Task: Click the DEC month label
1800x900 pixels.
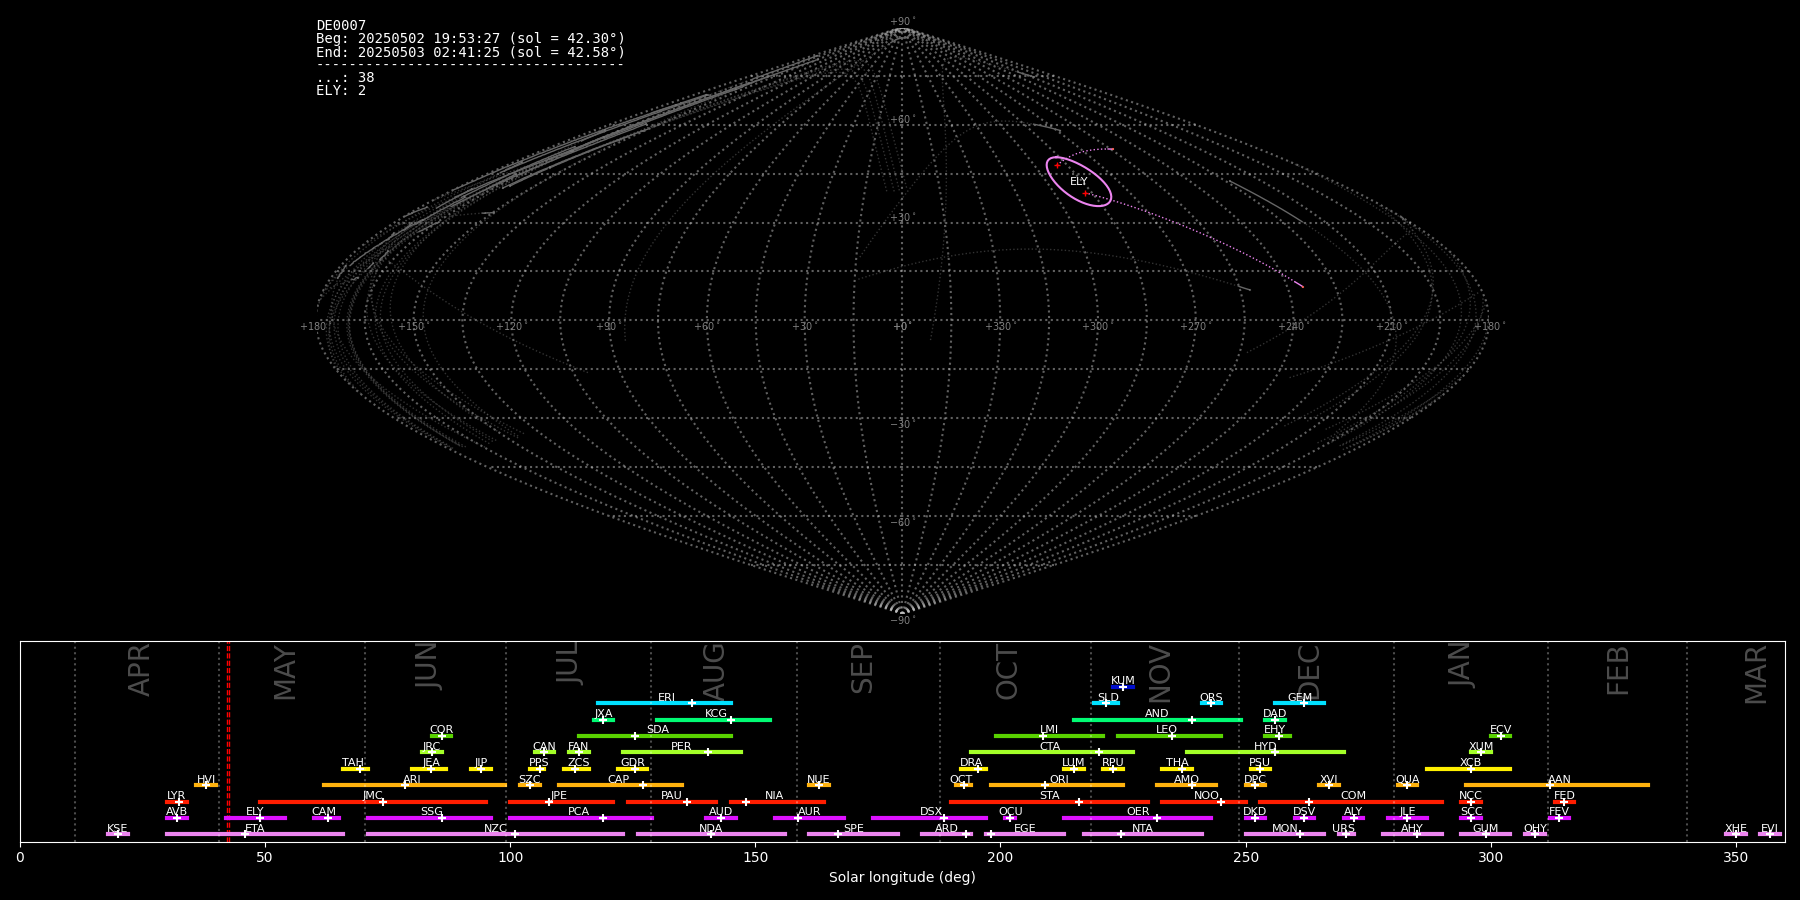Action: coord(1308,673)
